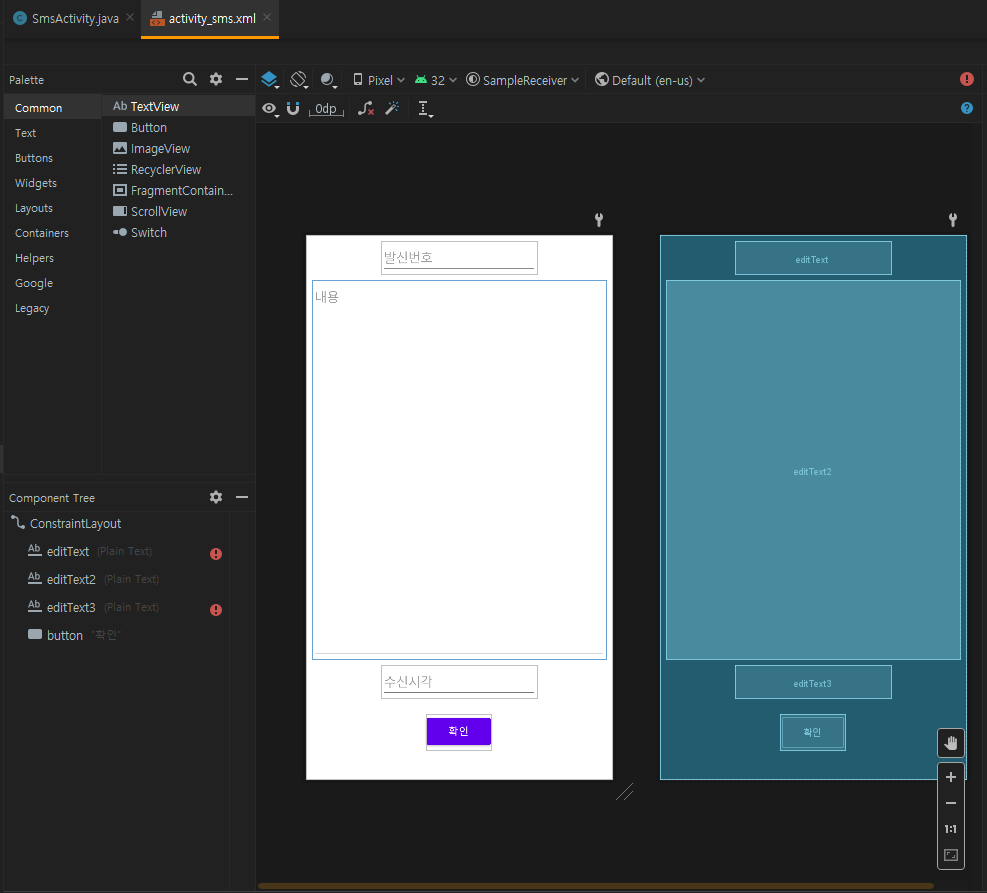Click the Orientation rotate icon
The height and width of the screenshot is (893, 987).
point(298,80)
